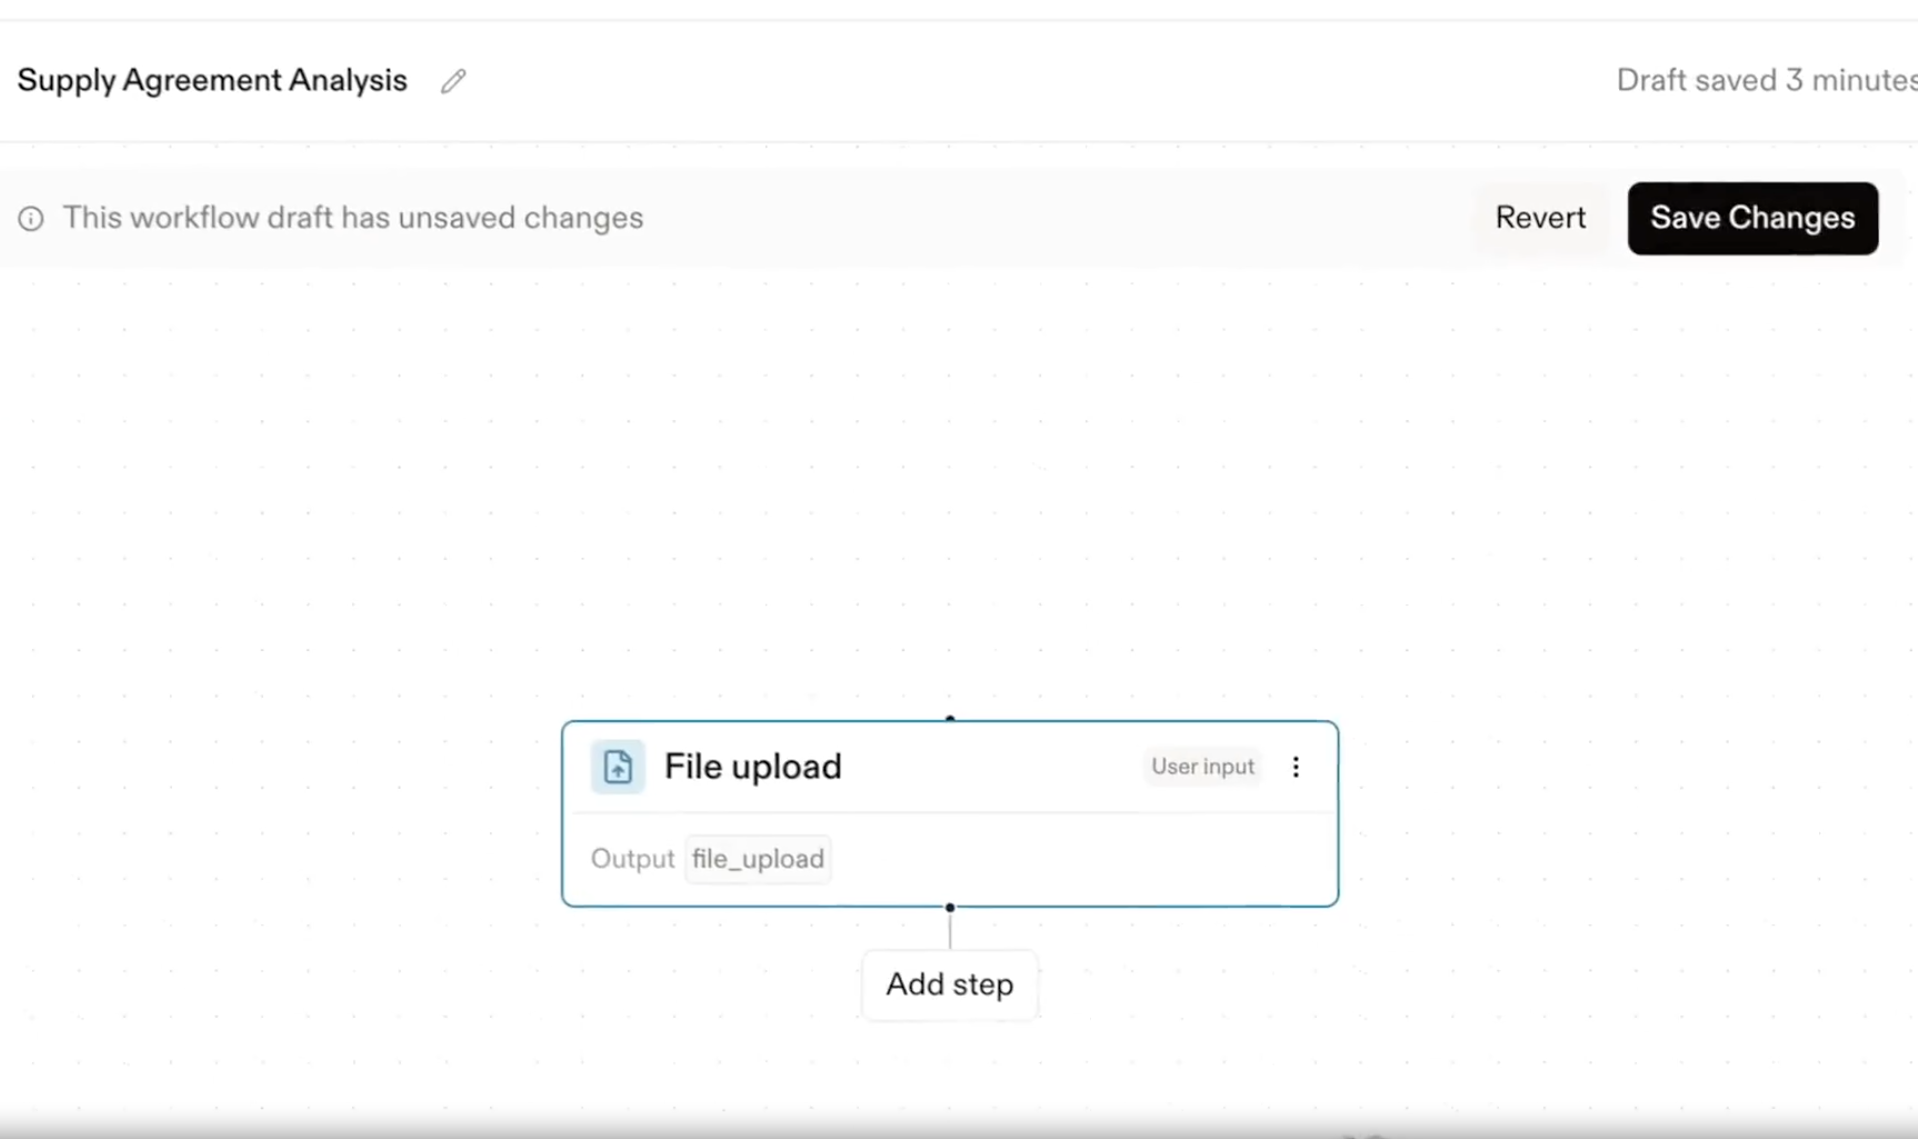
Task: Click the info icon in unsaved changes banner
Action: click(31, 218)
